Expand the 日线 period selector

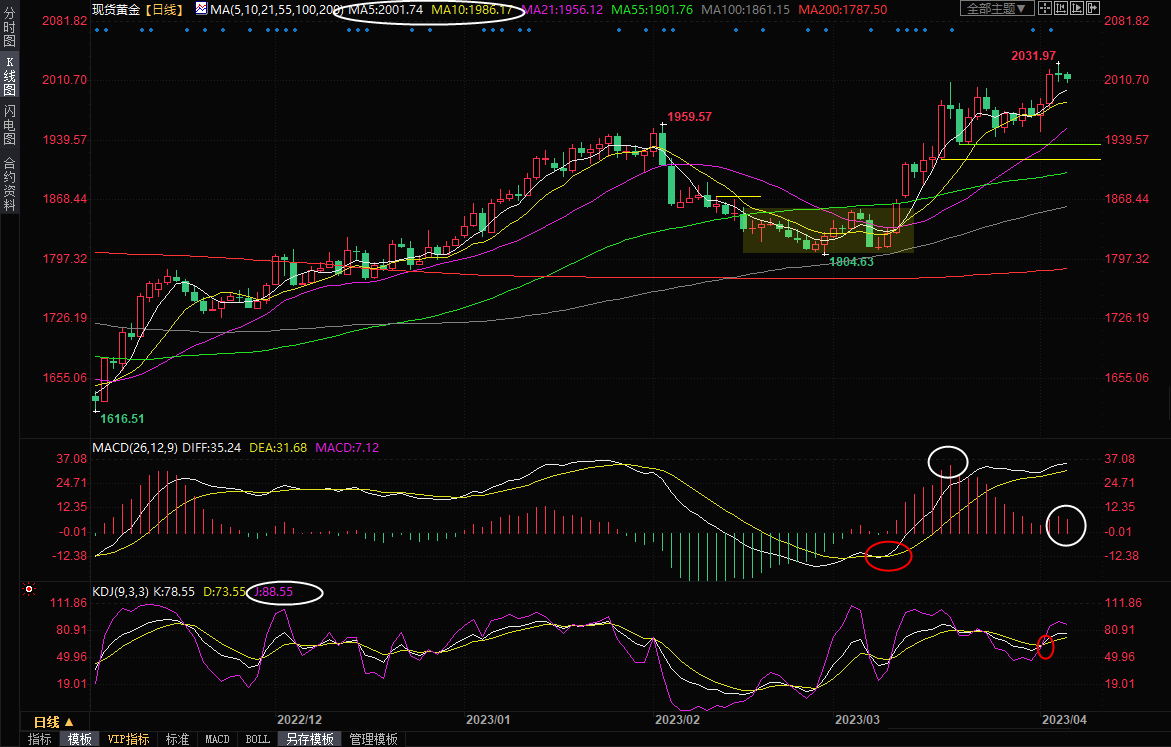[x=53, y=722]
